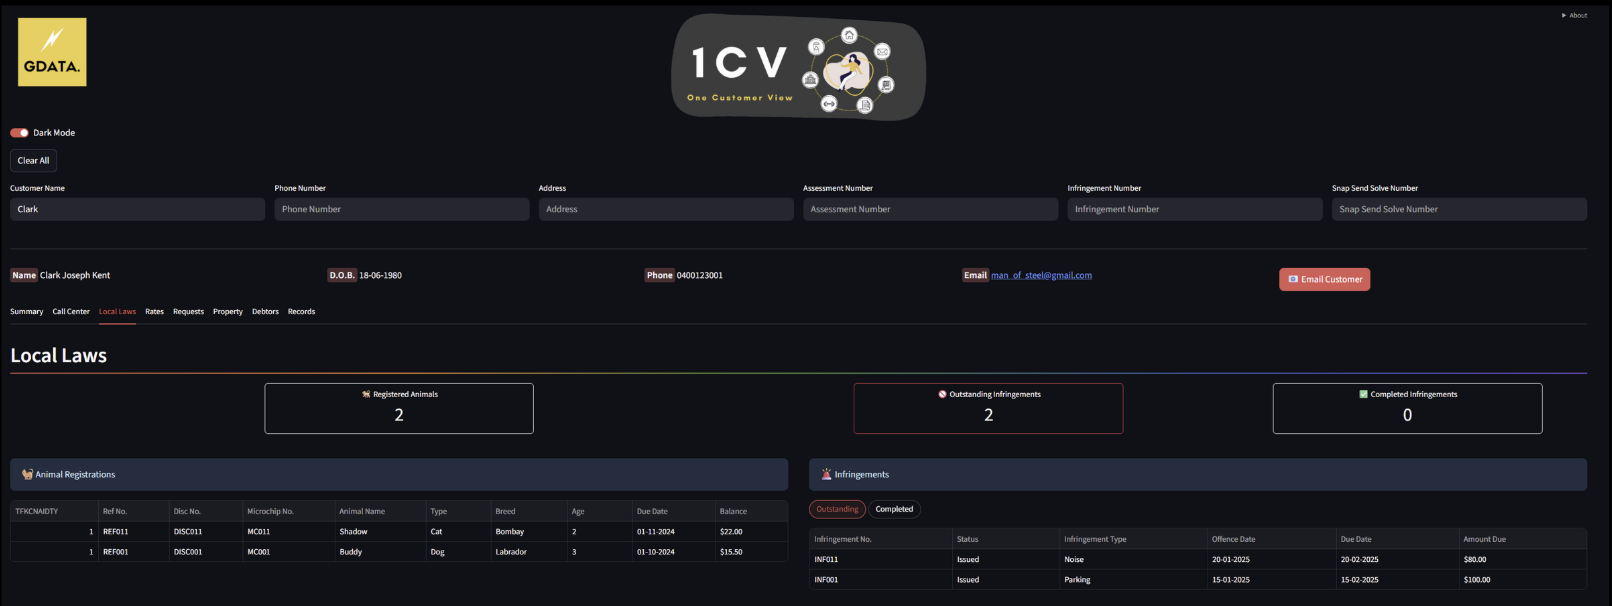
Task: Click the prohibited icon beside Outstanding Infringements
Action: click(942, 394)
